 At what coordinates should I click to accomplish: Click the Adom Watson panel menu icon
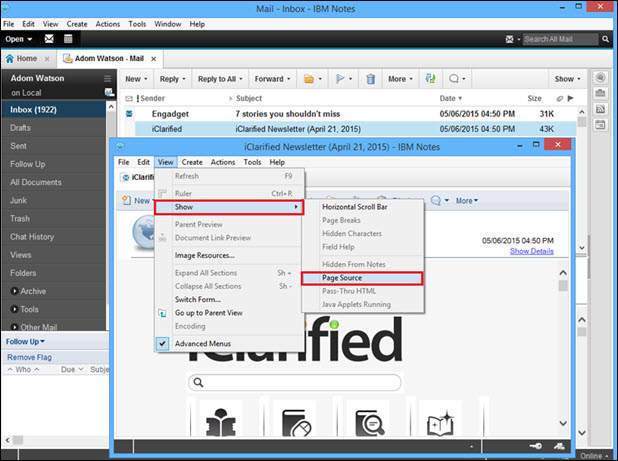[x=108, y=78]
